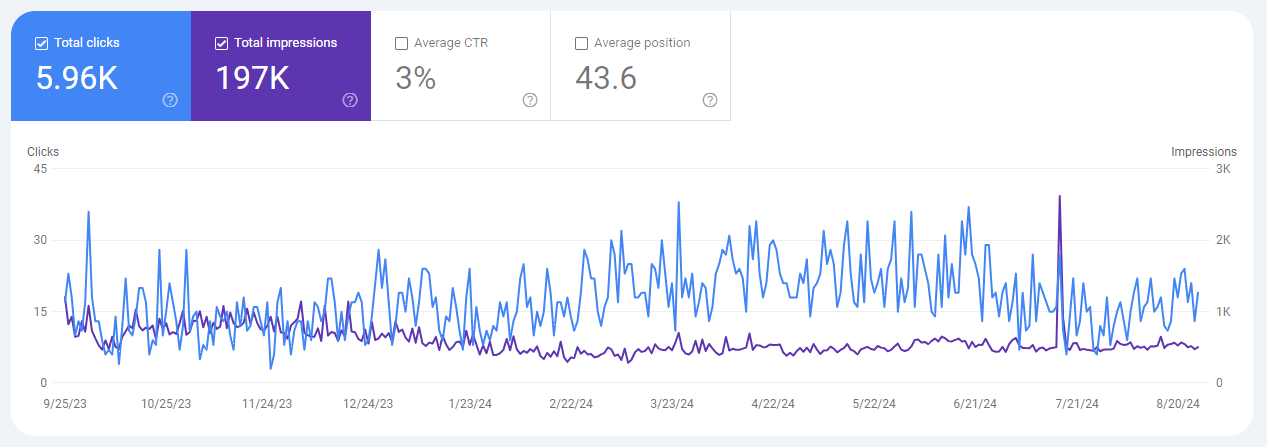Click the 43.6 average position value
This screenshot has width=1267, height=447.
coord(606,78)
